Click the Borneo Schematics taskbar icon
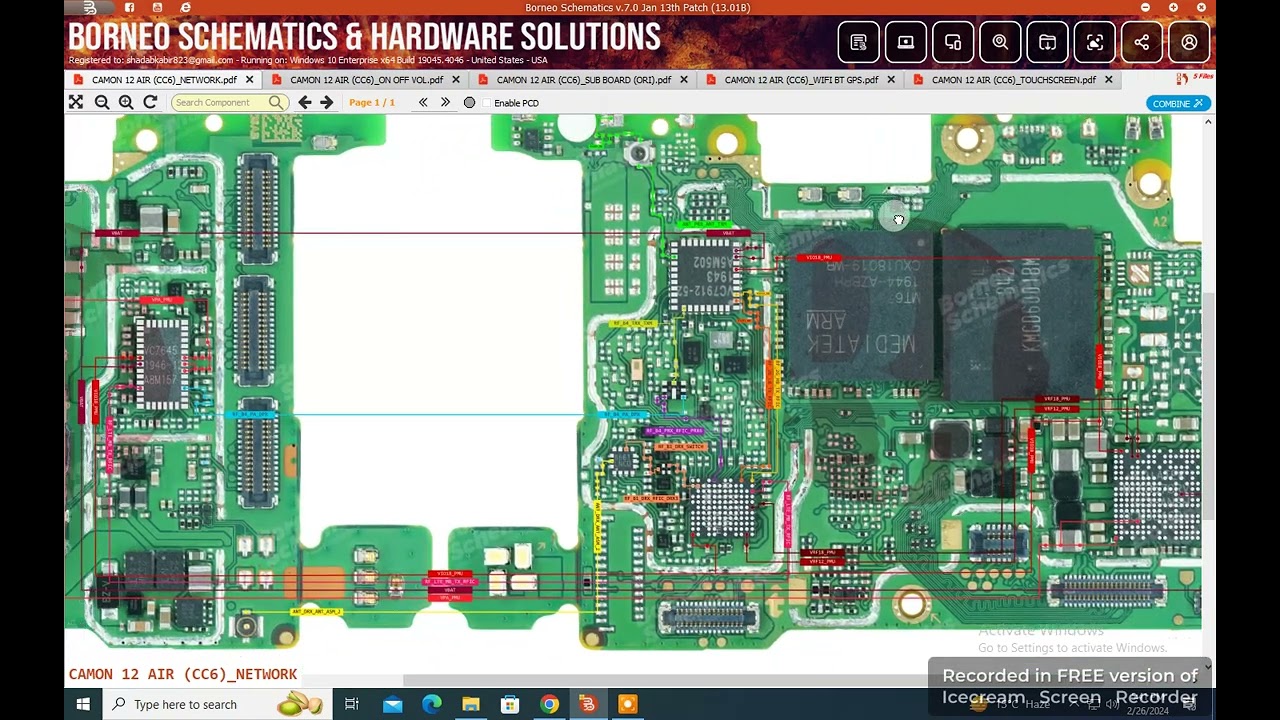The height and width of the screenshot is (720, 1280). click(x=588, y=704)
